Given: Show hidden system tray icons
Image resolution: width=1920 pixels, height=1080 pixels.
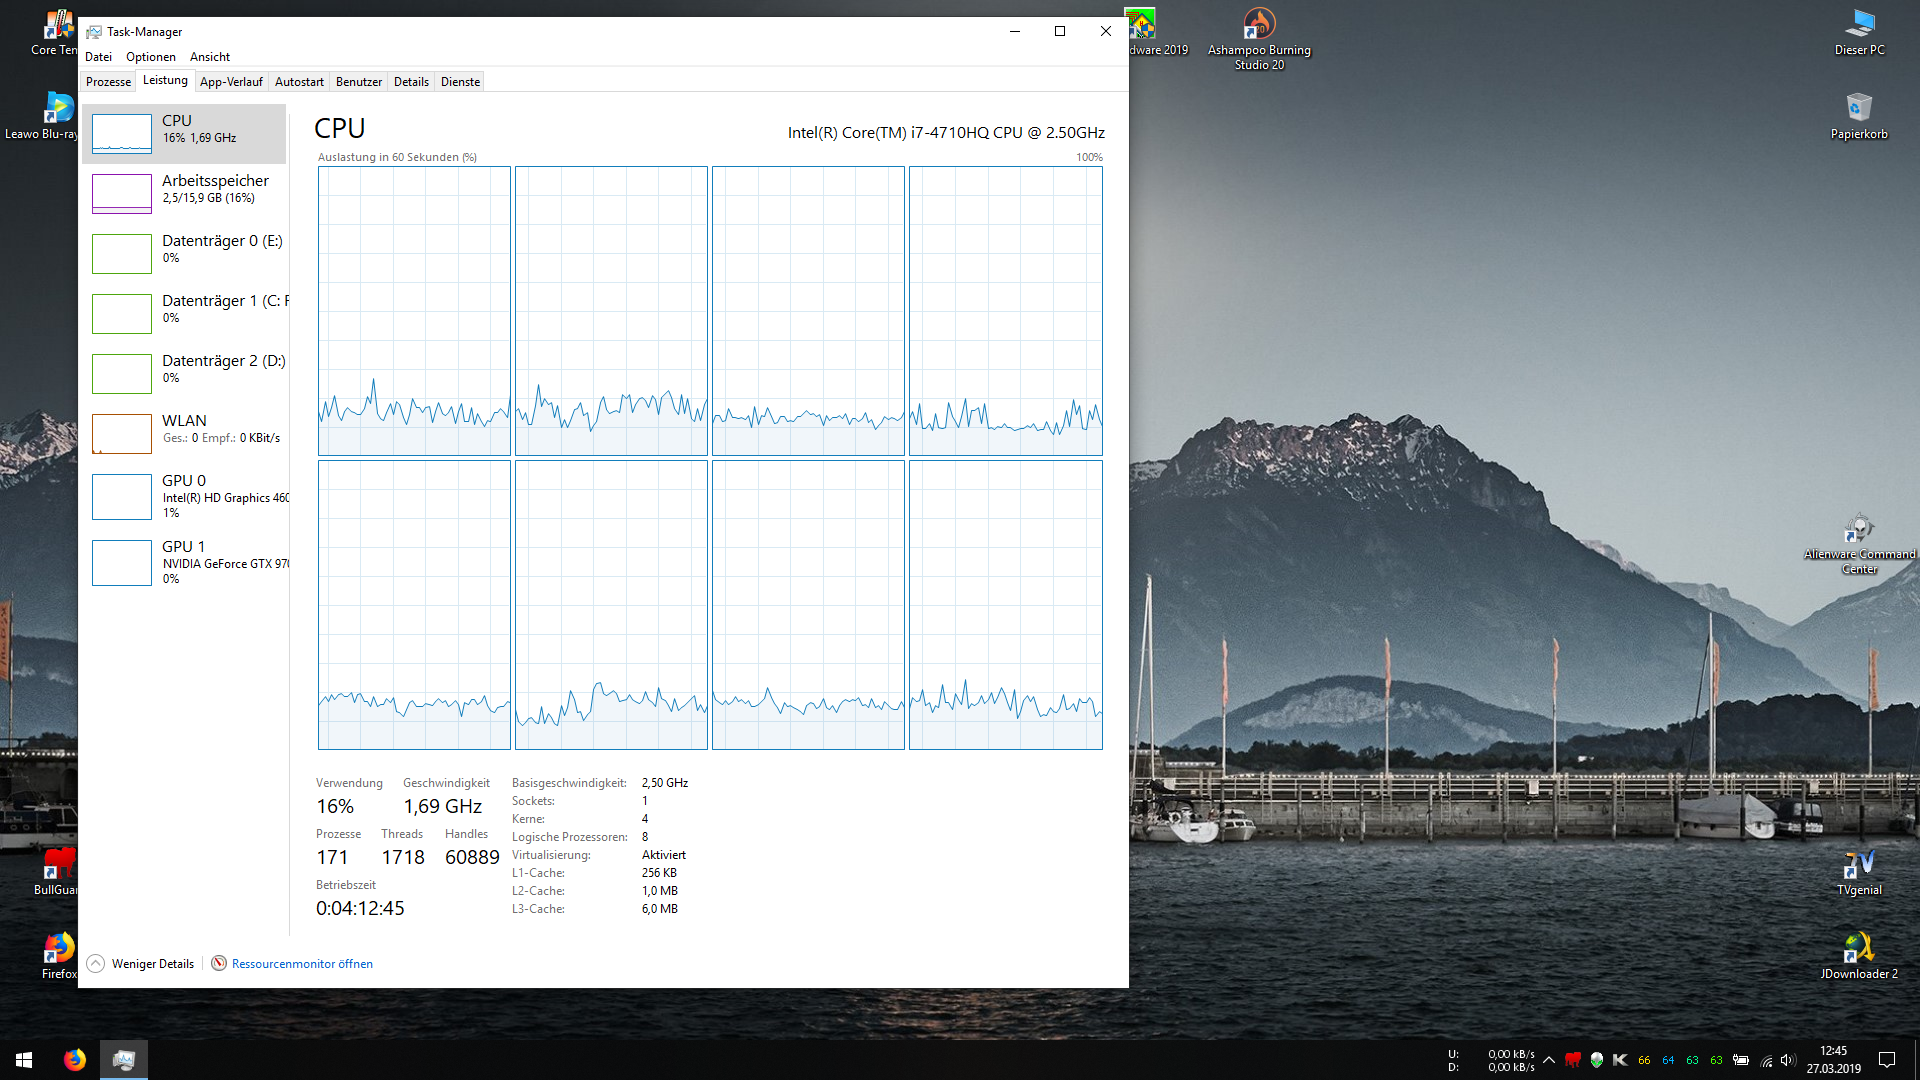Looking at the screenshot, I should tap(1549, 1060).
